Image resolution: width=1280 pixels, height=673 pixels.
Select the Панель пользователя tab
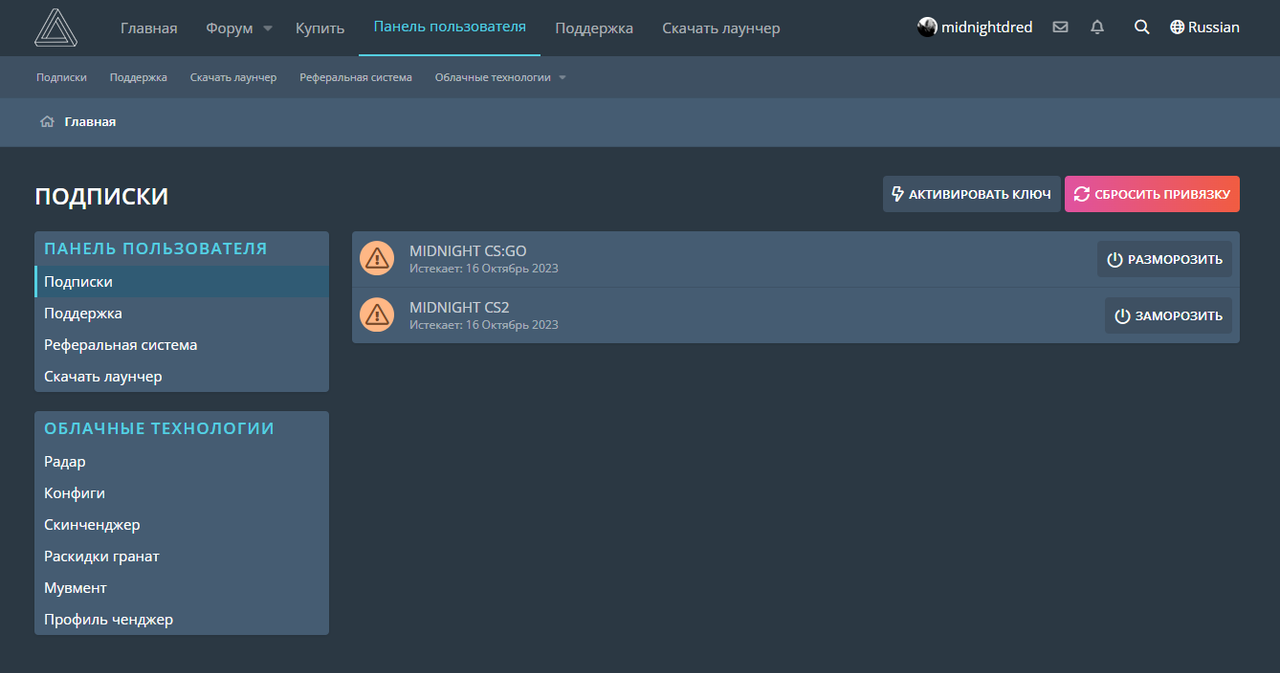450,27
